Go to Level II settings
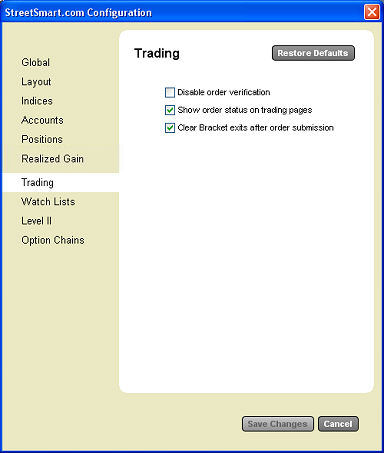 pos(36,221)
